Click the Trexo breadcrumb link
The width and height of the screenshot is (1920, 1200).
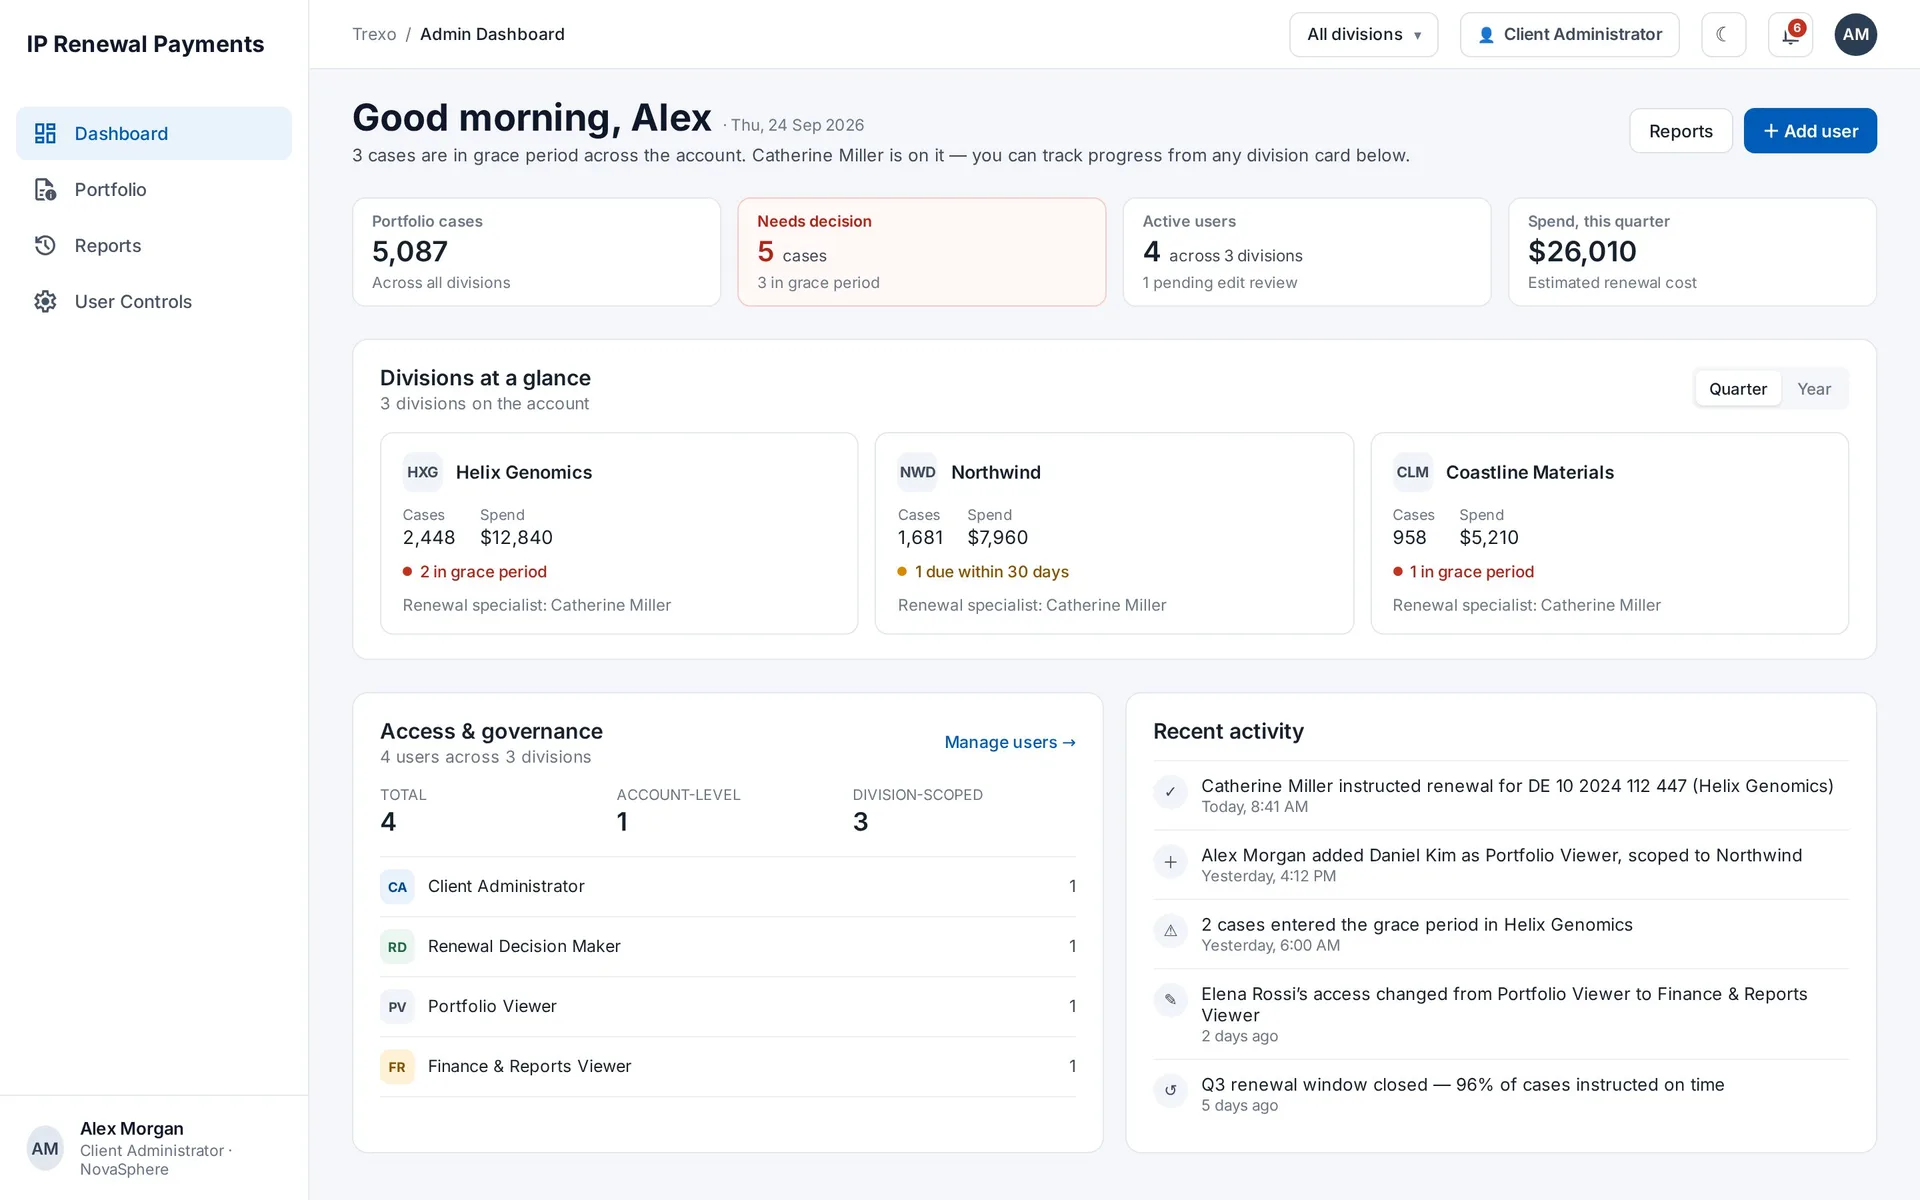coord(374,34)
